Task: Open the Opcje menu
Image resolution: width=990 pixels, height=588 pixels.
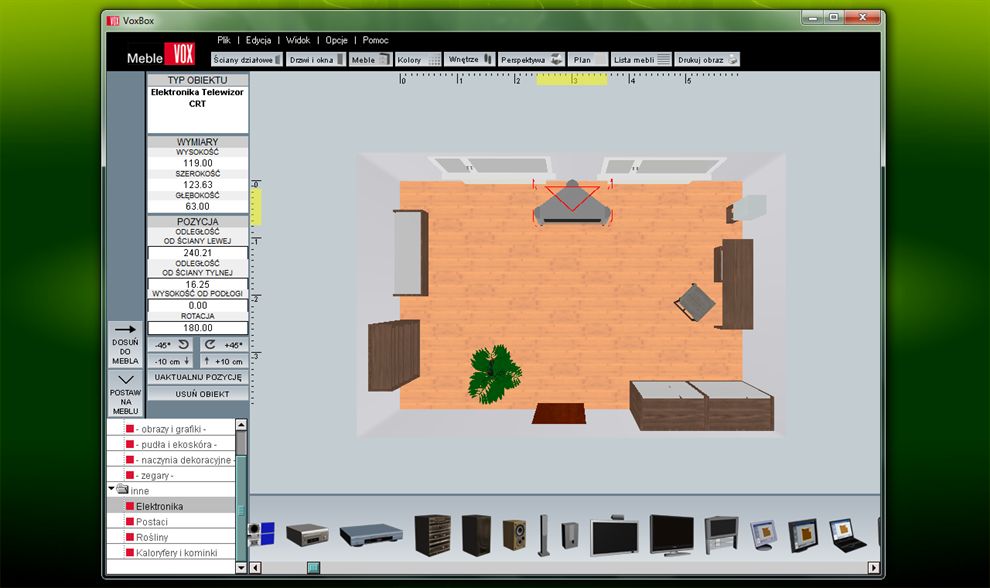Action: coord(336,40)
